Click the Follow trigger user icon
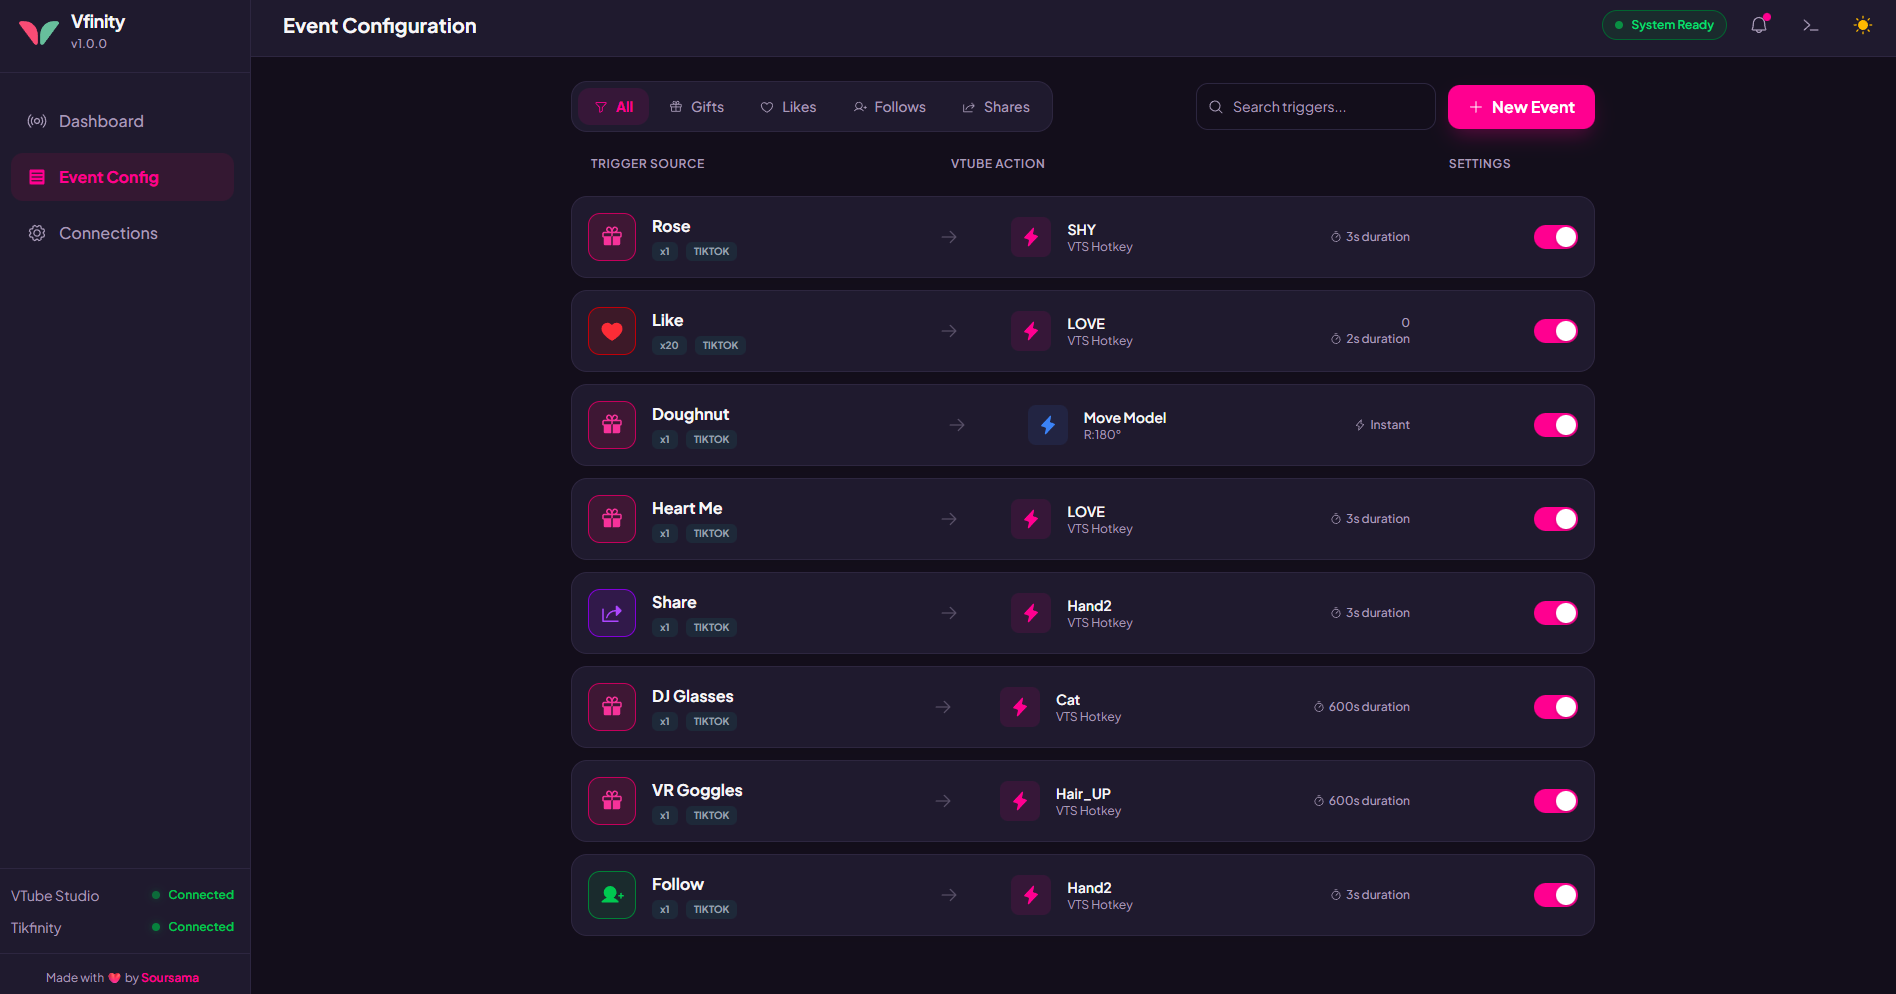Viewport: 1896px width, 994px height. pyautogui.click(x=612, y=895)
